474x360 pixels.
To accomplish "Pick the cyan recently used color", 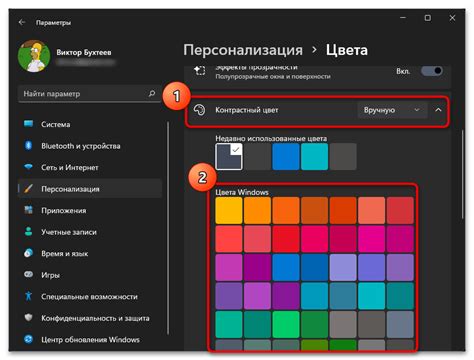I will pyautogui.click(x=314, y=157).
